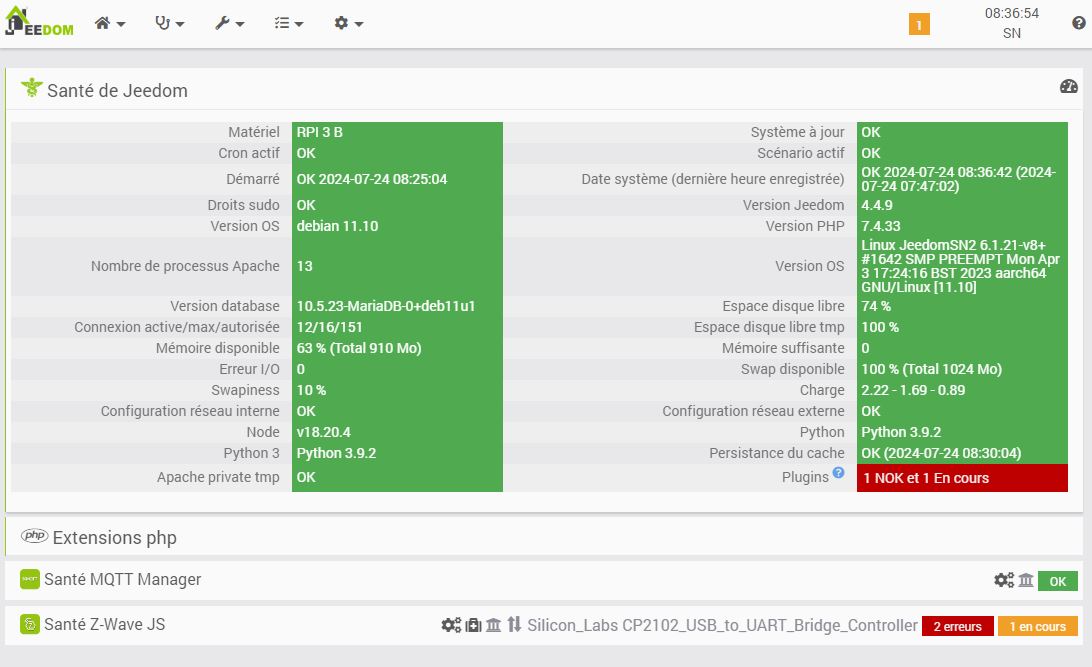Screen dimensions: 1092x667
Task: Open the gear settings menu
Action: 348,23
